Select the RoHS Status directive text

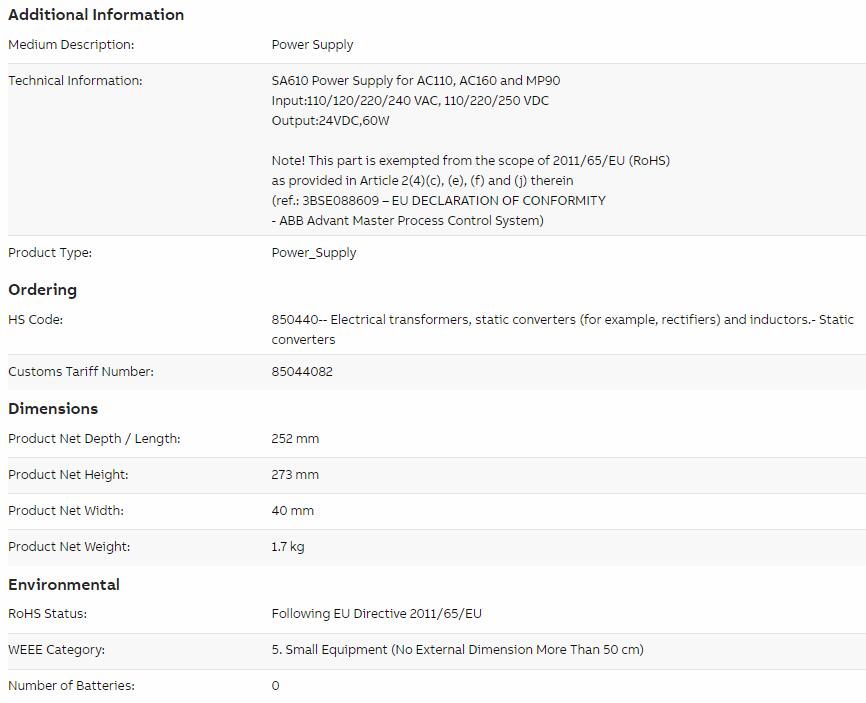(x=377, y=614)
